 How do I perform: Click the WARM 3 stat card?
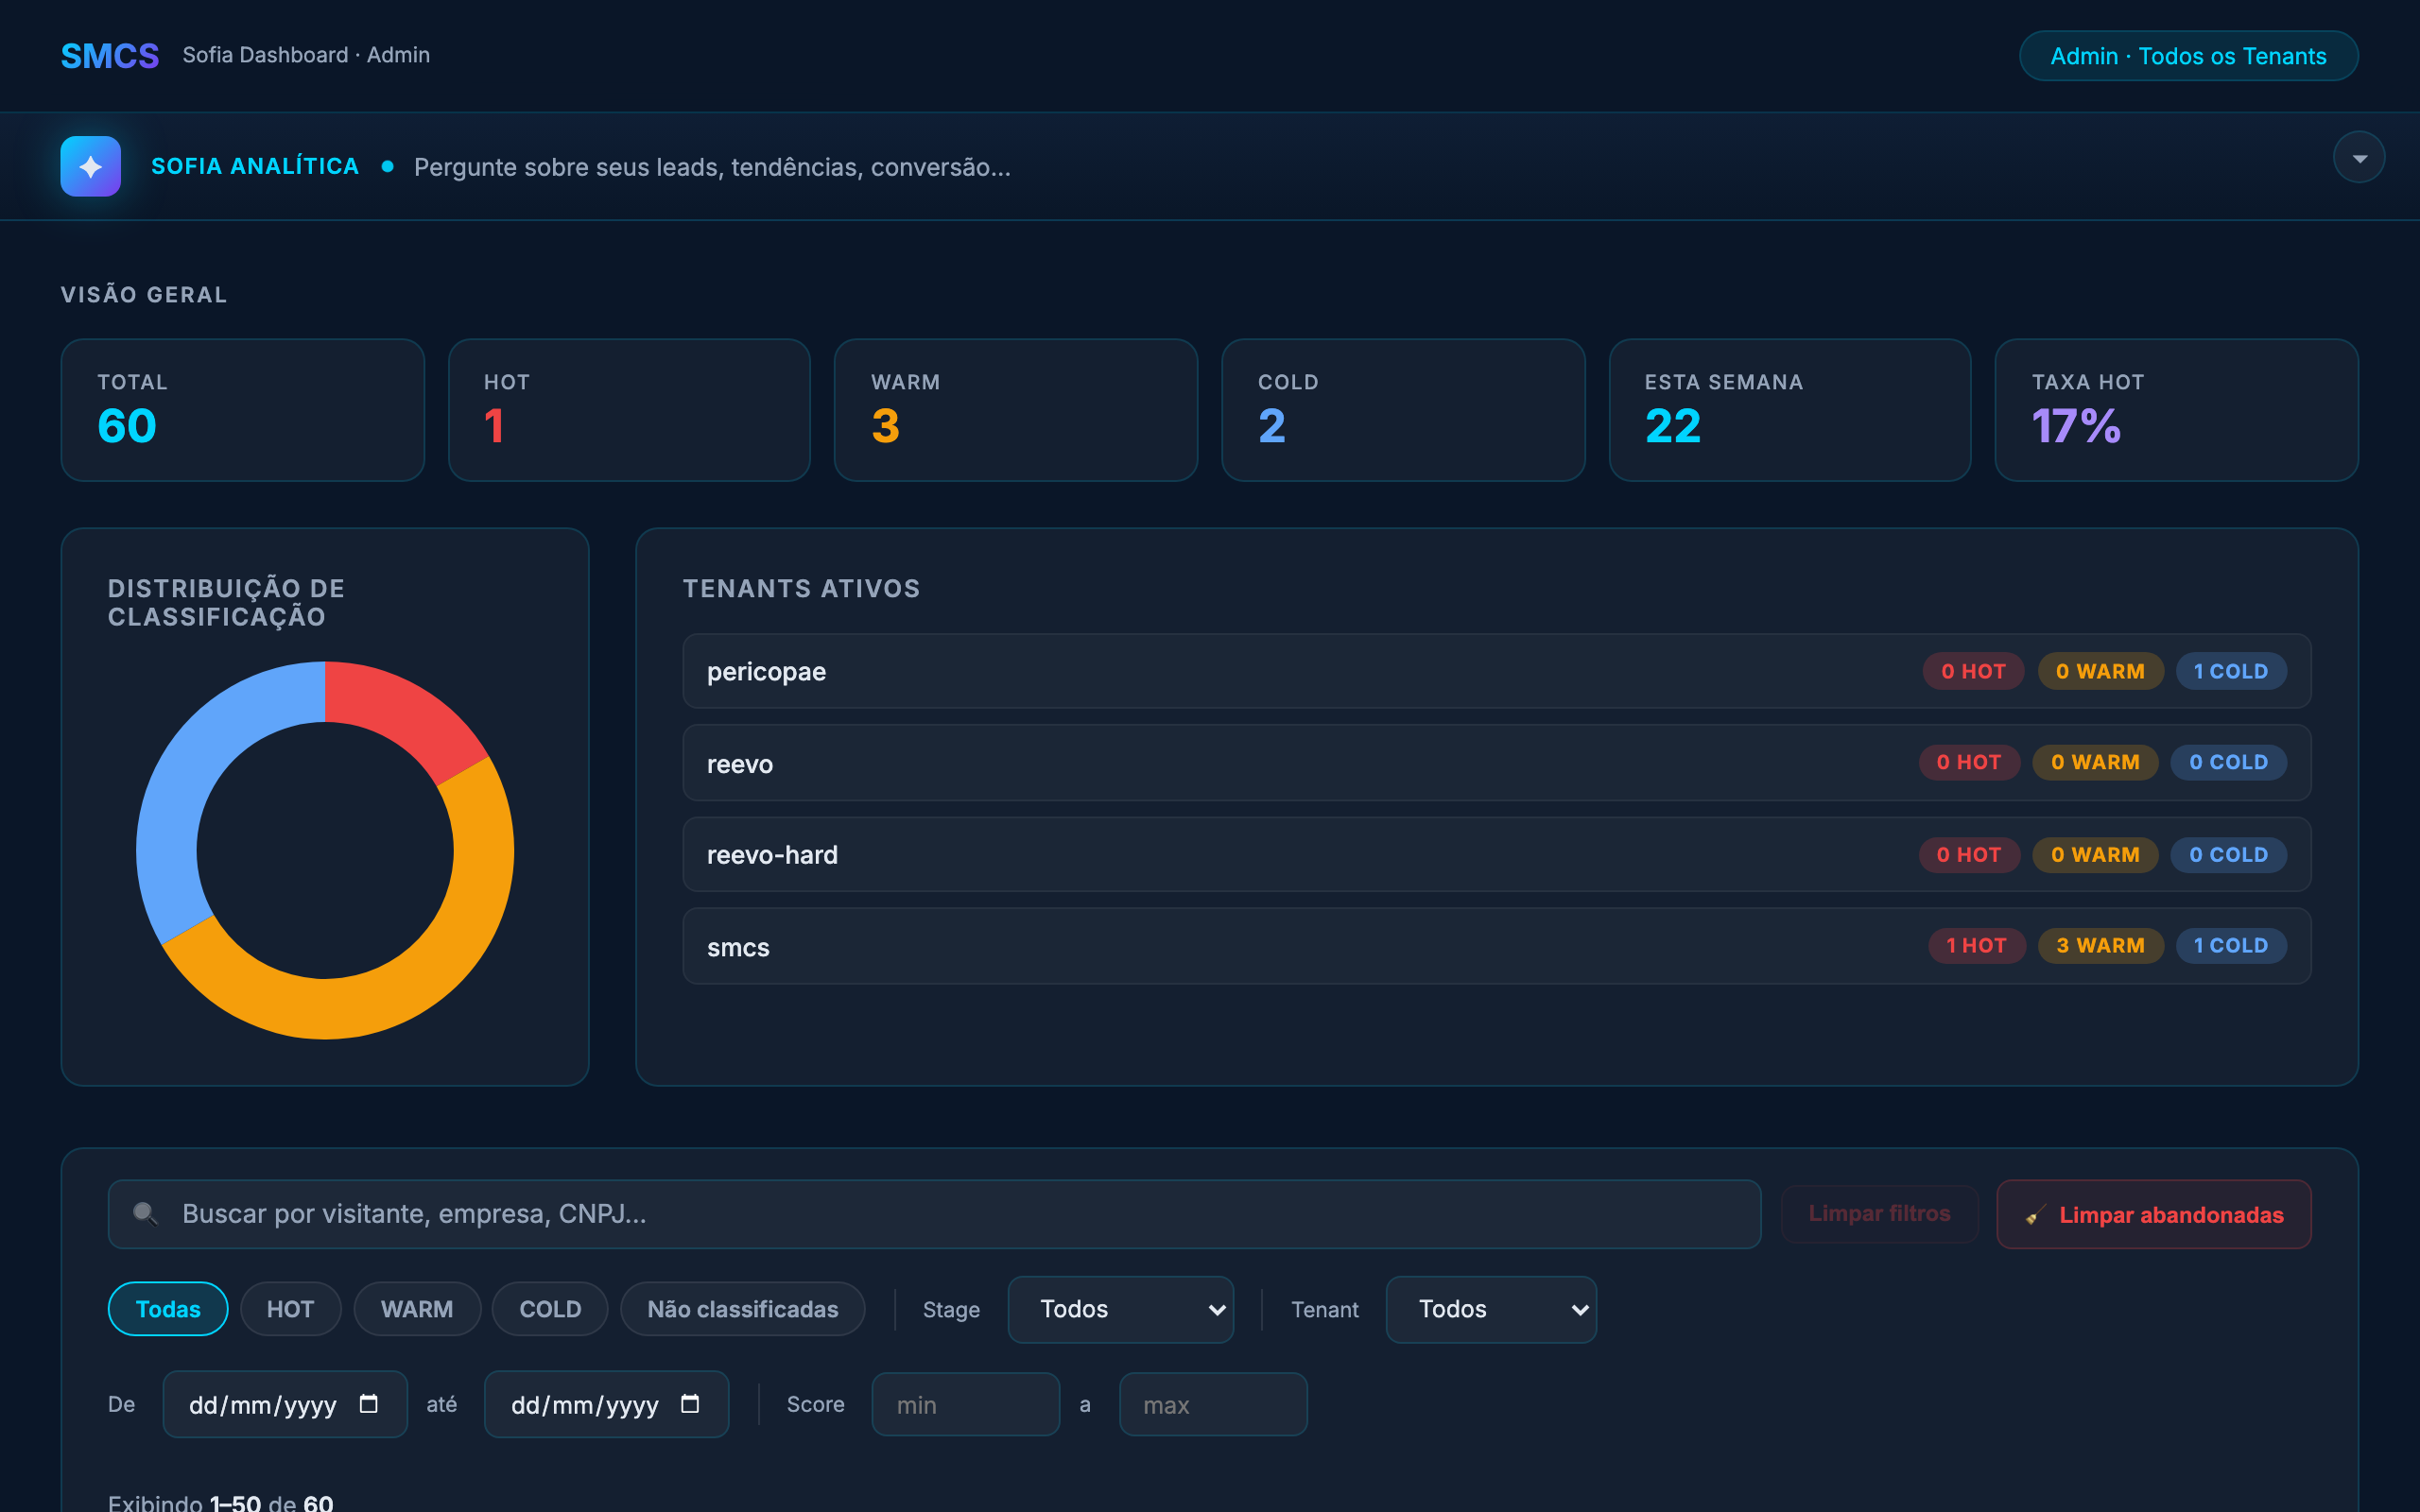[1016, 410]
